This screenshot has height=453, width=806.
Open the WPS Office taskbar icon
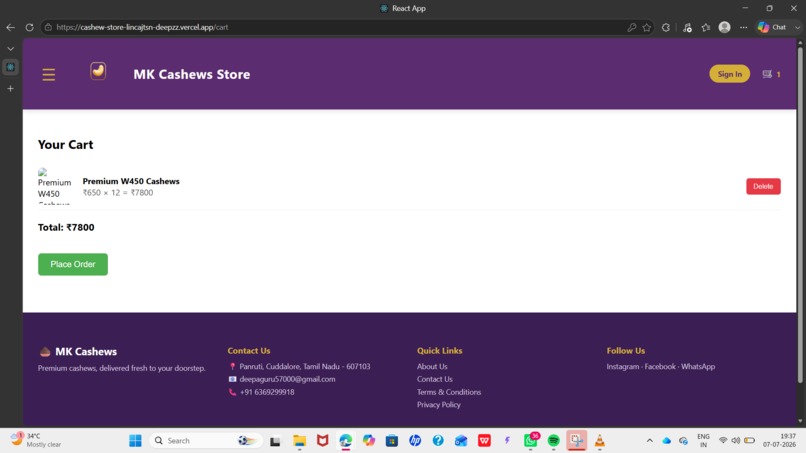point(484,441)
